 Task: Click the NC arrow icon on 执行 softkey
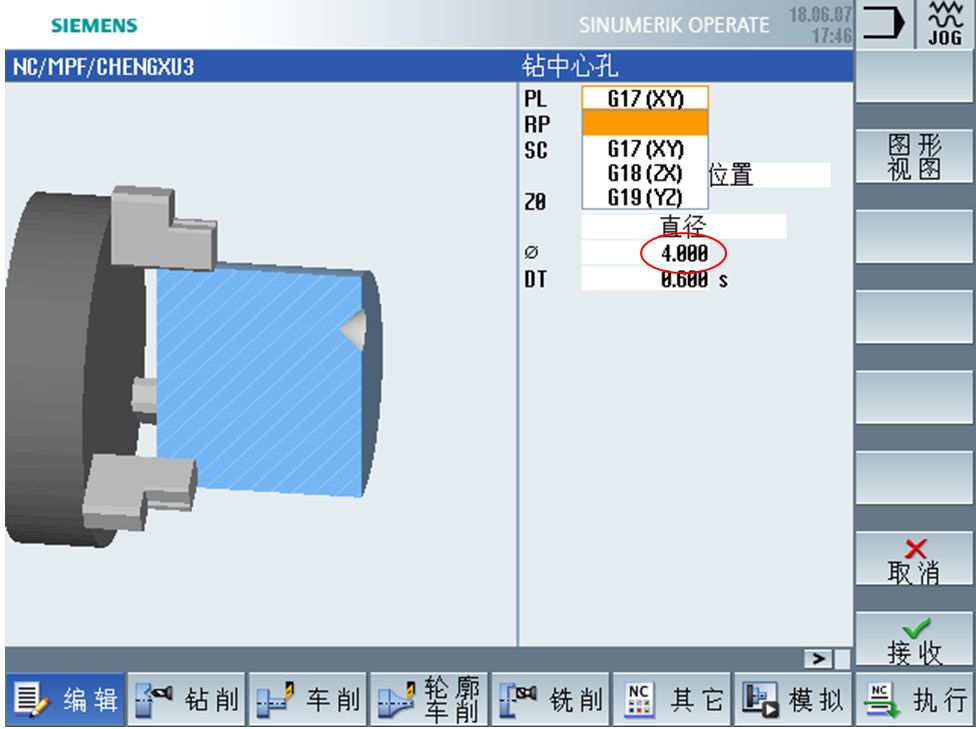[882, 700]
